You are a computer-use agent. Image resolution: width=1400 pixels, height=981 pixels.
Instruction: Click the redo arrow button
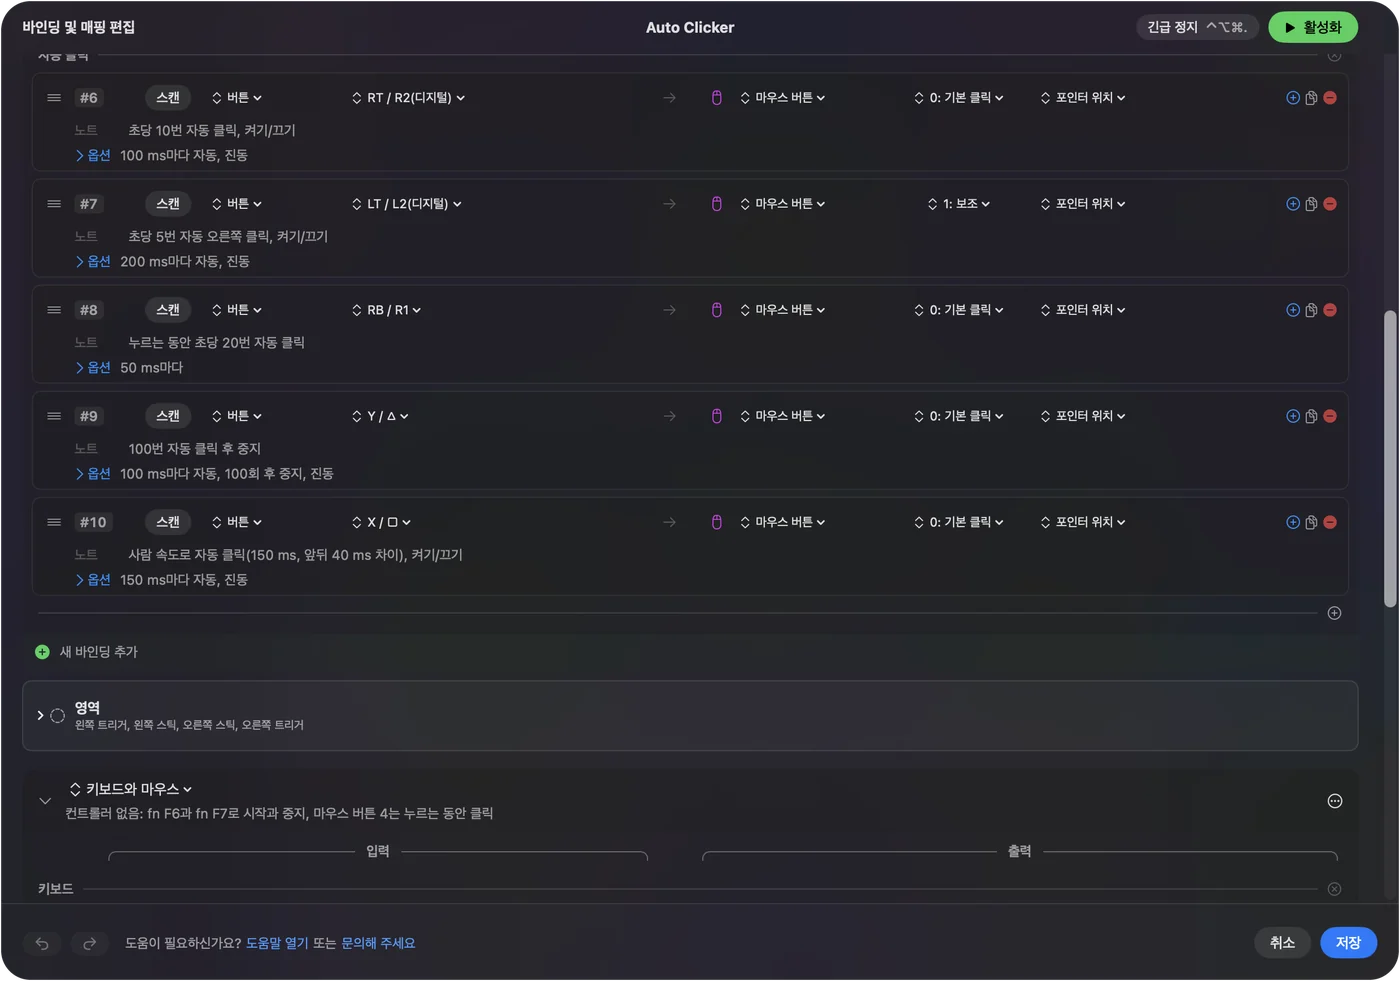tap(89, 943)
